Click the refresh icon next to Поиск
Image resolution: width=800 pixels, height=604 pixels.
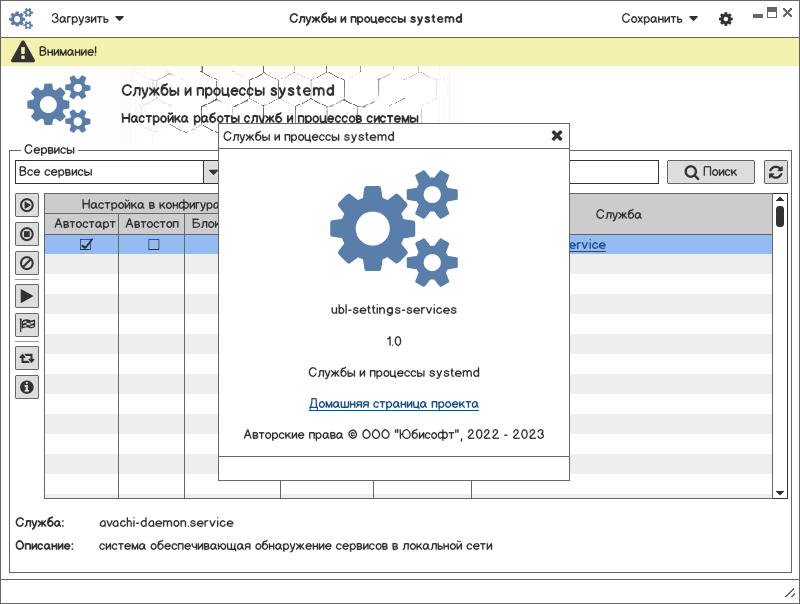775,172
